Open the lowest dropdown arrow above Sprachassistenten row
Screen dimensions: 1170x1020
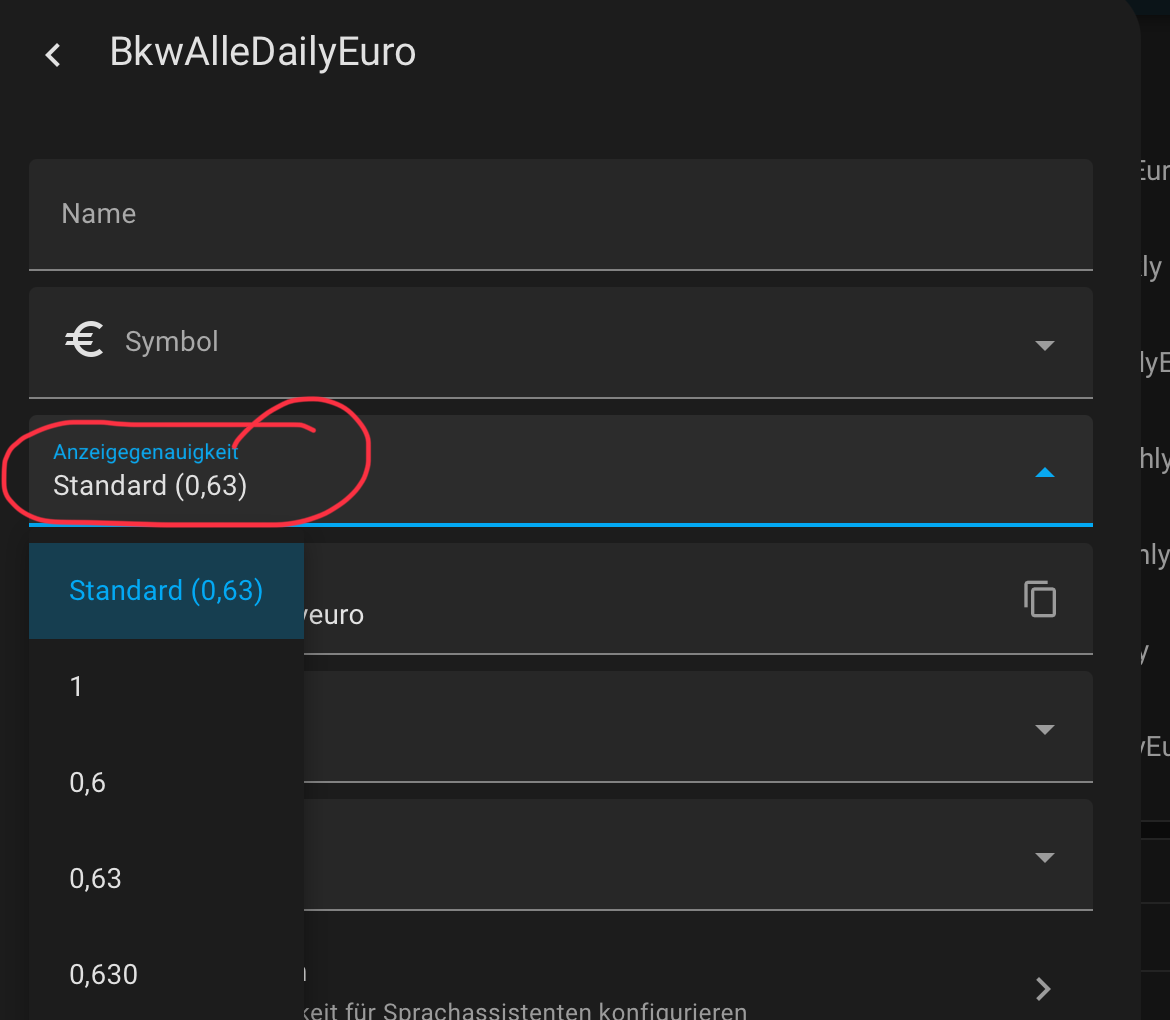pyautogui.click(x=1044, y=857)
